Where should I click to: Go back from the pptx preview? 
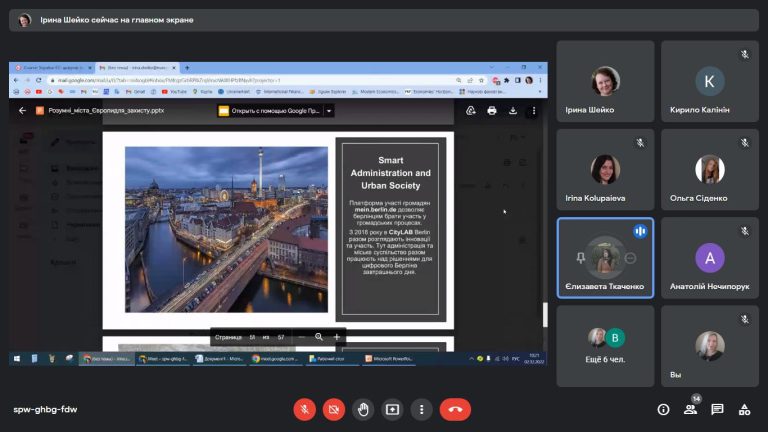[22, 111]
